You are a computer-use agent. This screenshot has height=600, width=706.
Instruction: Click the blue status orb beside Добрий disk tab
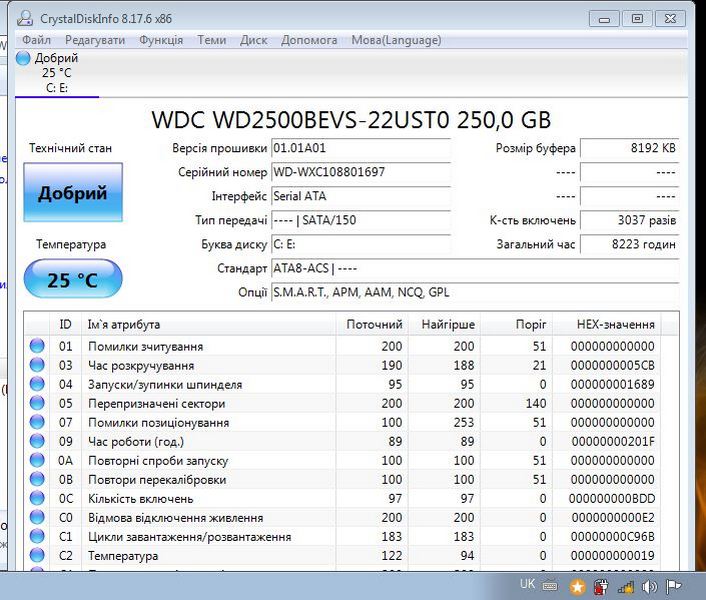pyautogui.click(x=23, y=58)
